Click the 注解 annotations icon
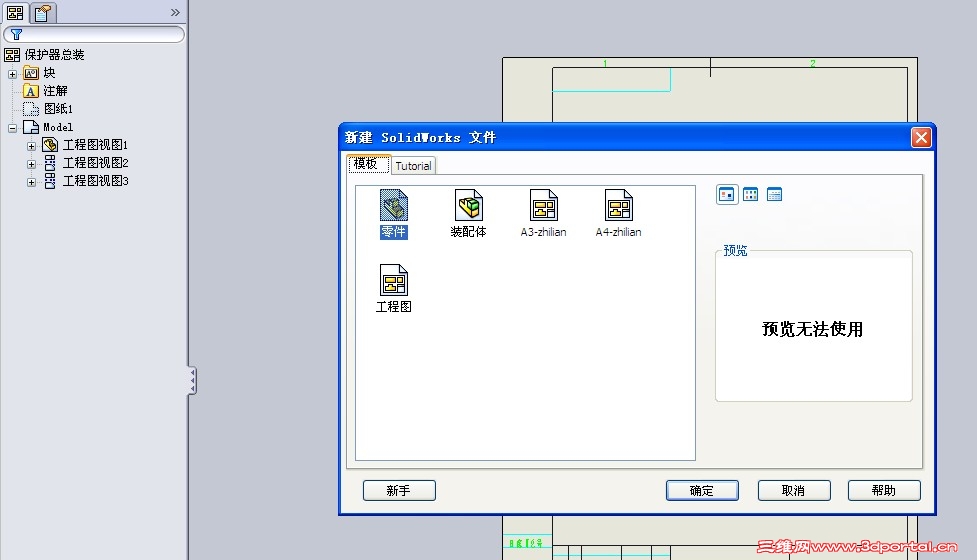 click(x=31, y=91)
